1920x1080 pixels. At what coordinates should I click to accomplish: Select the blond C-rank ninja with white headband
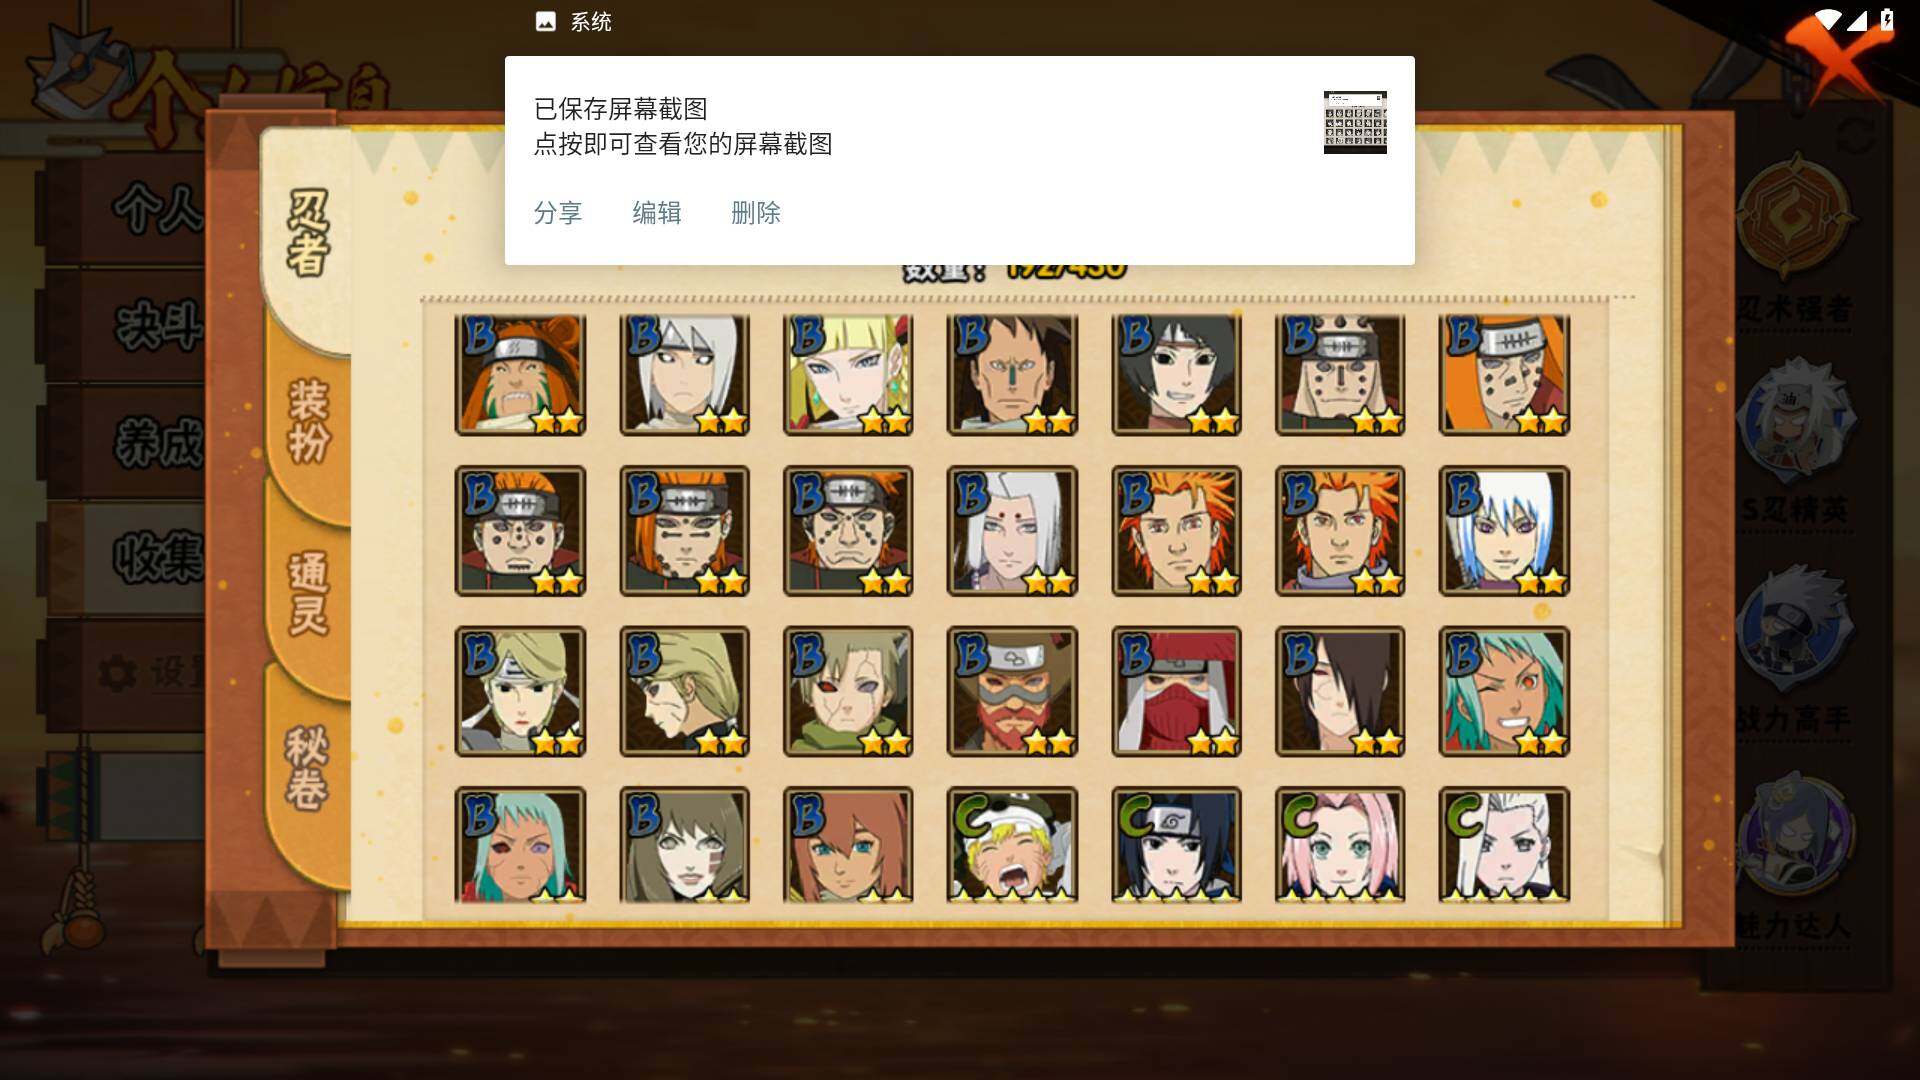point(1012,845)
